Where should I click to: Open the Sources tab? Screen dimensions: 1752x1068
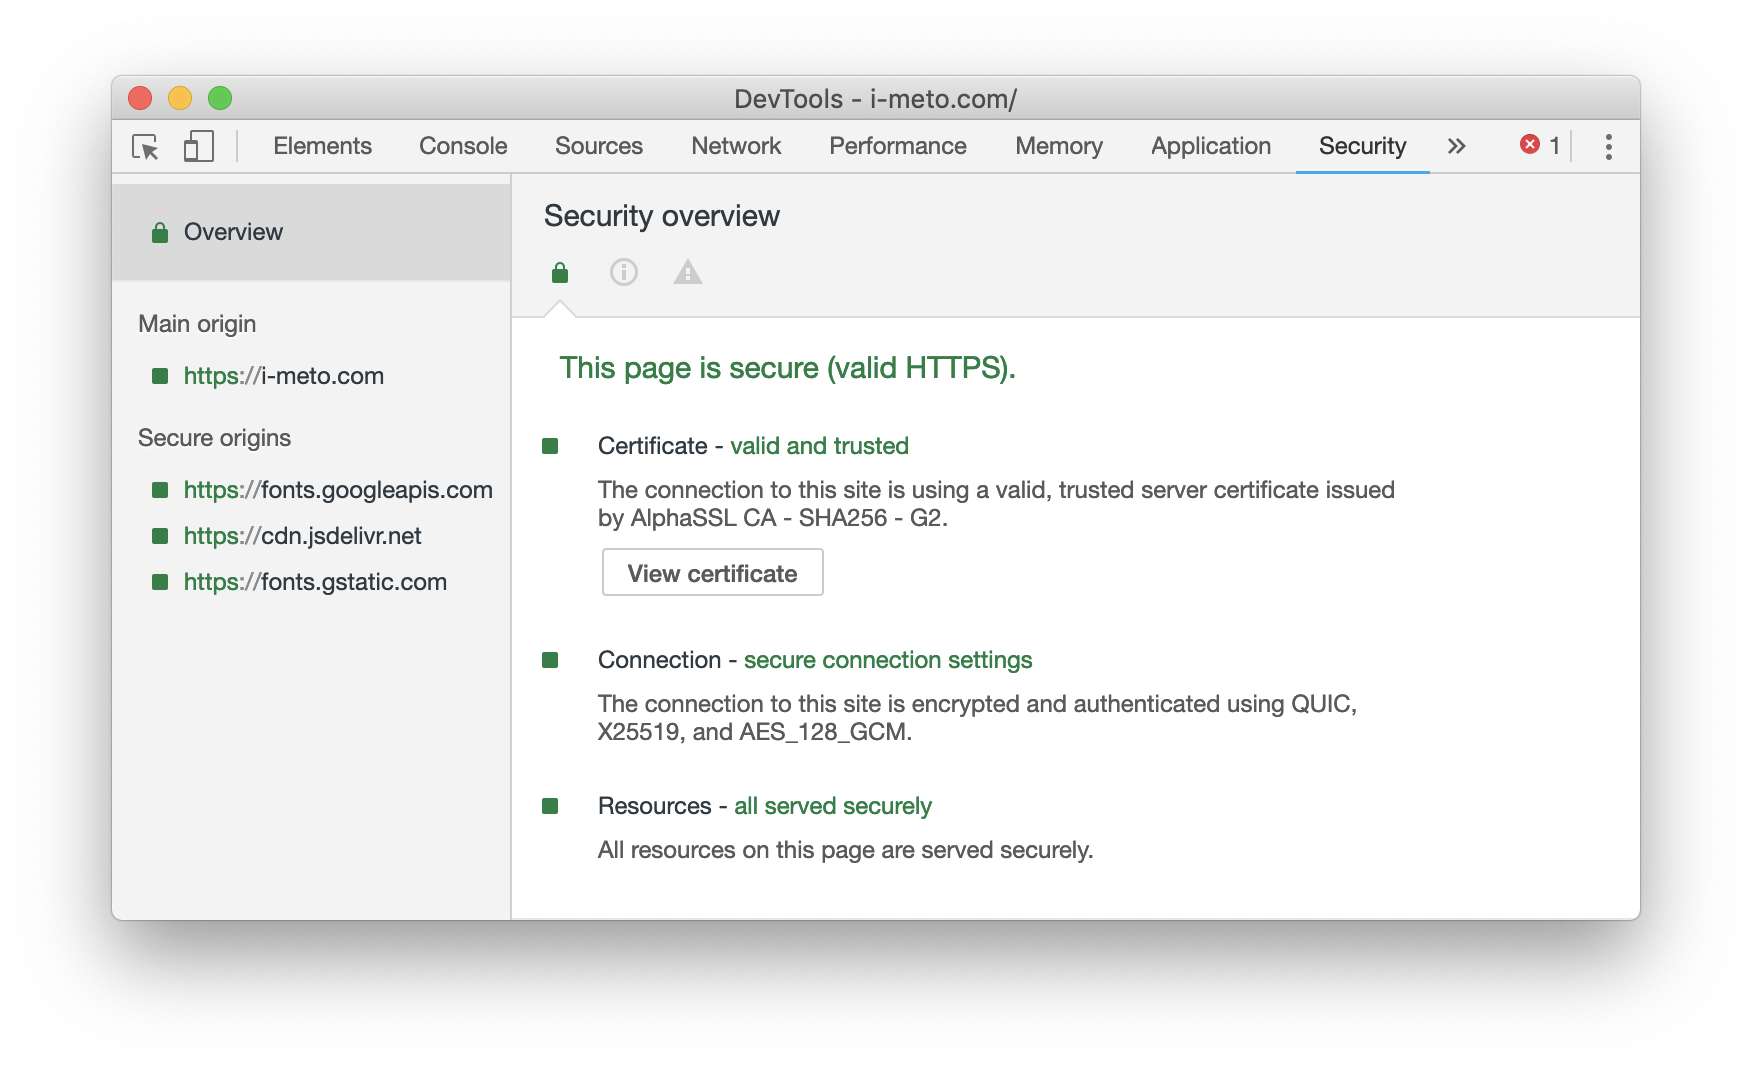599,146
